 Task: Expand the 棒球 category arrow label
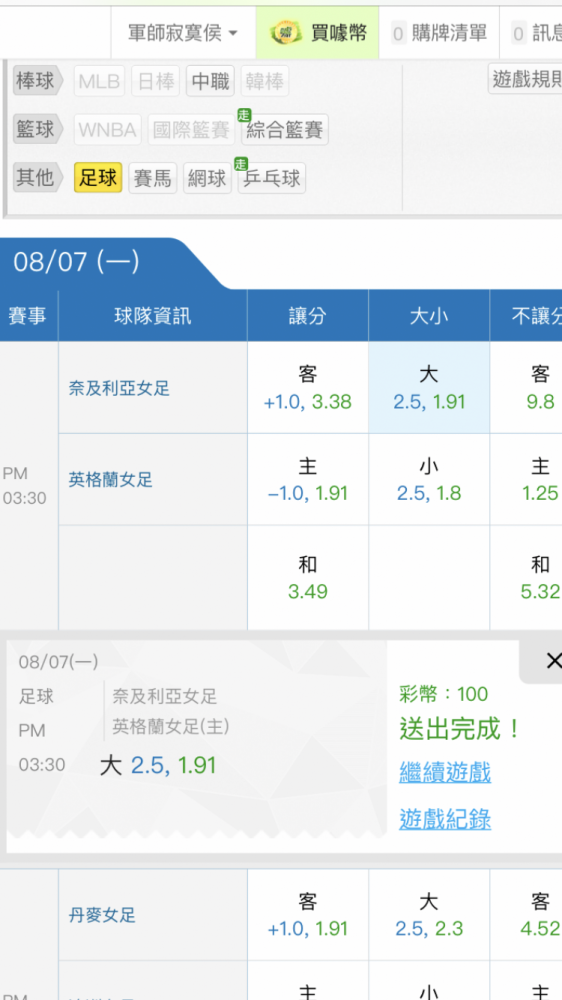[x=38, y=82]
